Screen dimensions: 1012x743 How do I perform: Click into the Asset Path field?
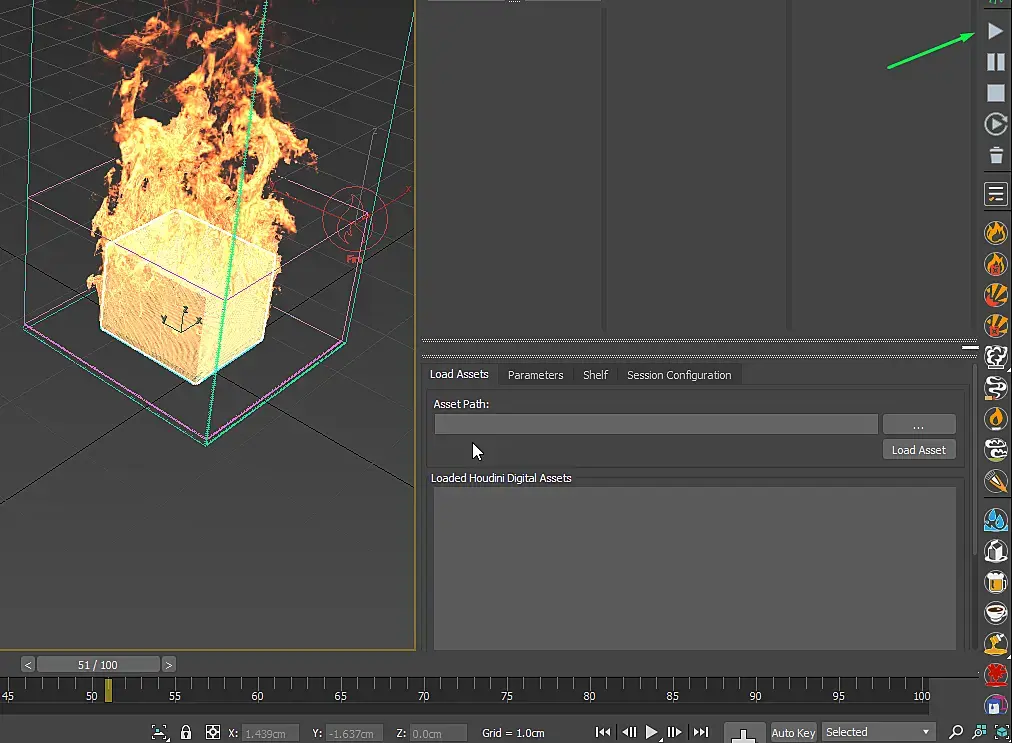click(656, 424)
